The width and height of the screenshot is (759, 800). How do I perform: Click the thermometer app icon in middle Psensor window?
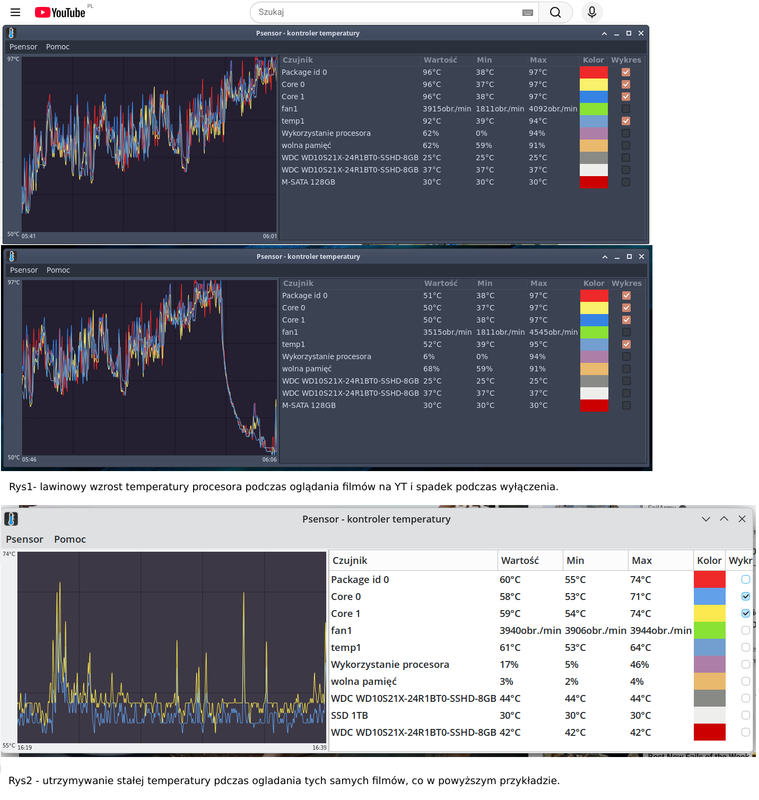point(12,257)
